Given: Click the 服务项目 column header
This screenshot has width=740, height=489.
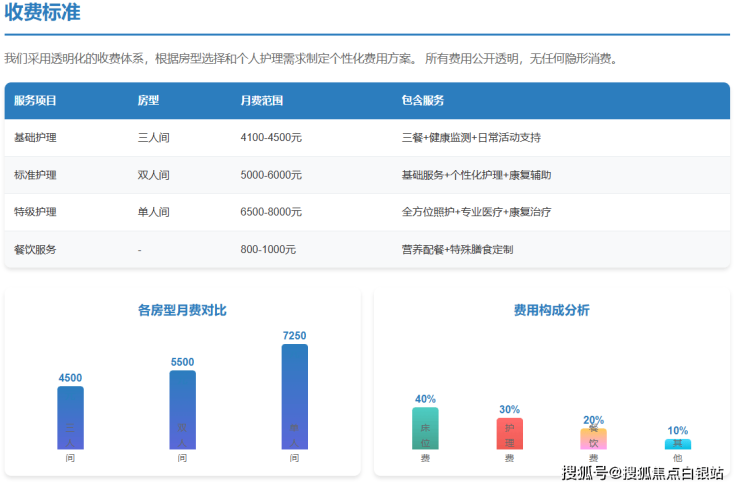Looking at the screenshot, I should [35, 101].
